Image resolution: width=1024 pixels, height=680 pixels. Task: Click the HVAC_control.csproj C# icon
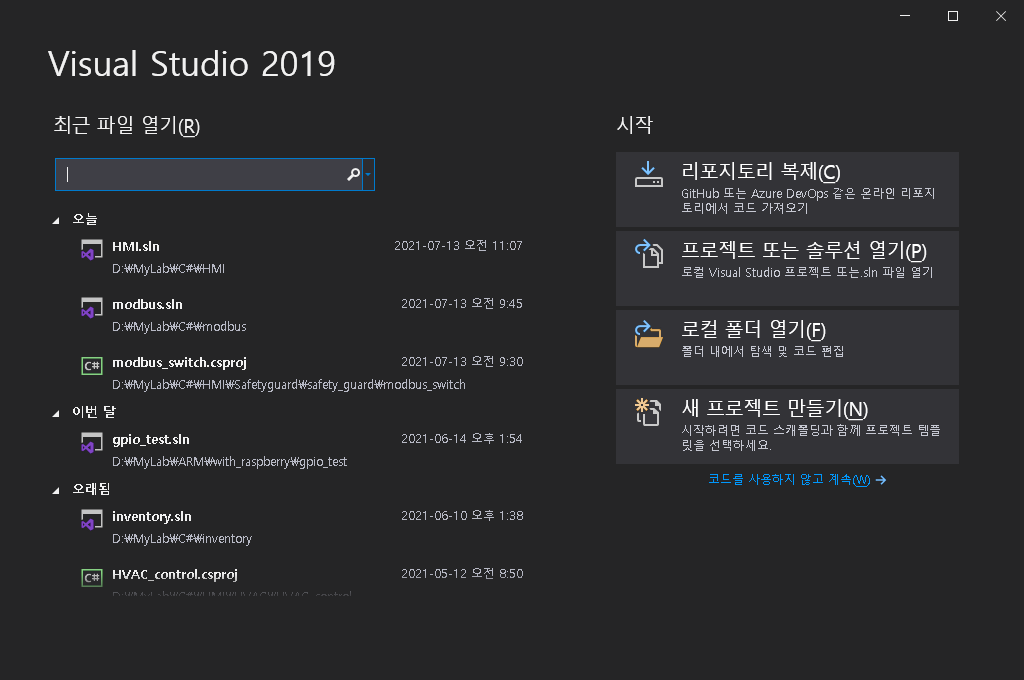91,577
